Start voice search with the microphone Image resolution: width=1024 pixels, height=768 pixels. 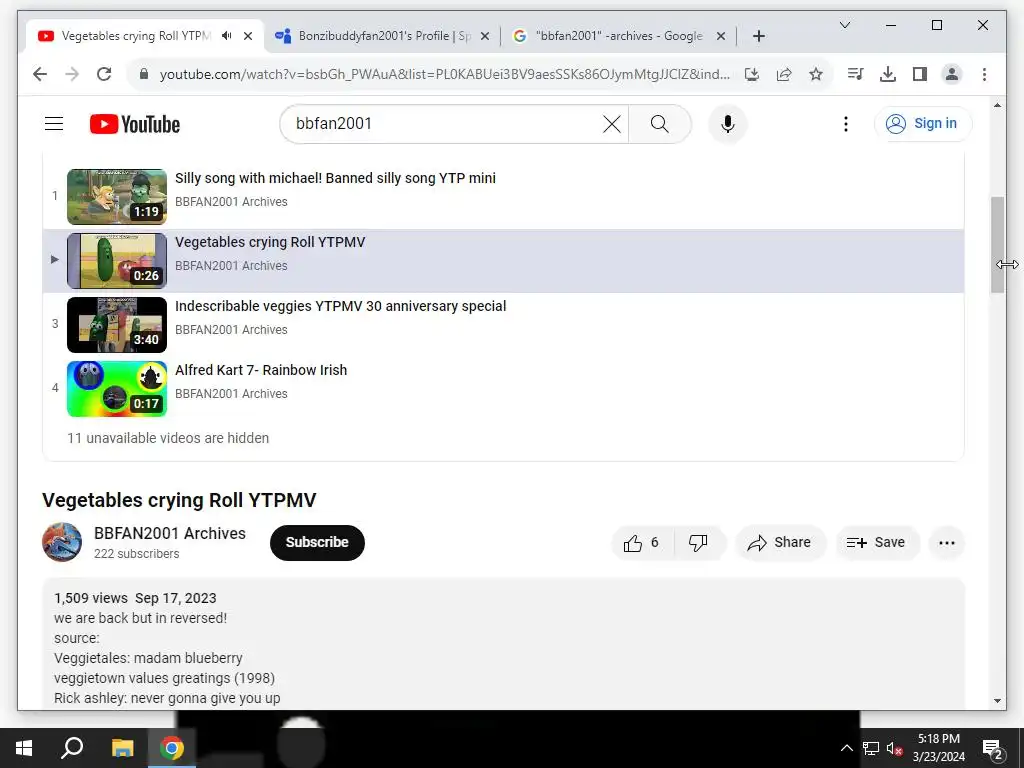pyautogui.click(x=728, y=124)
